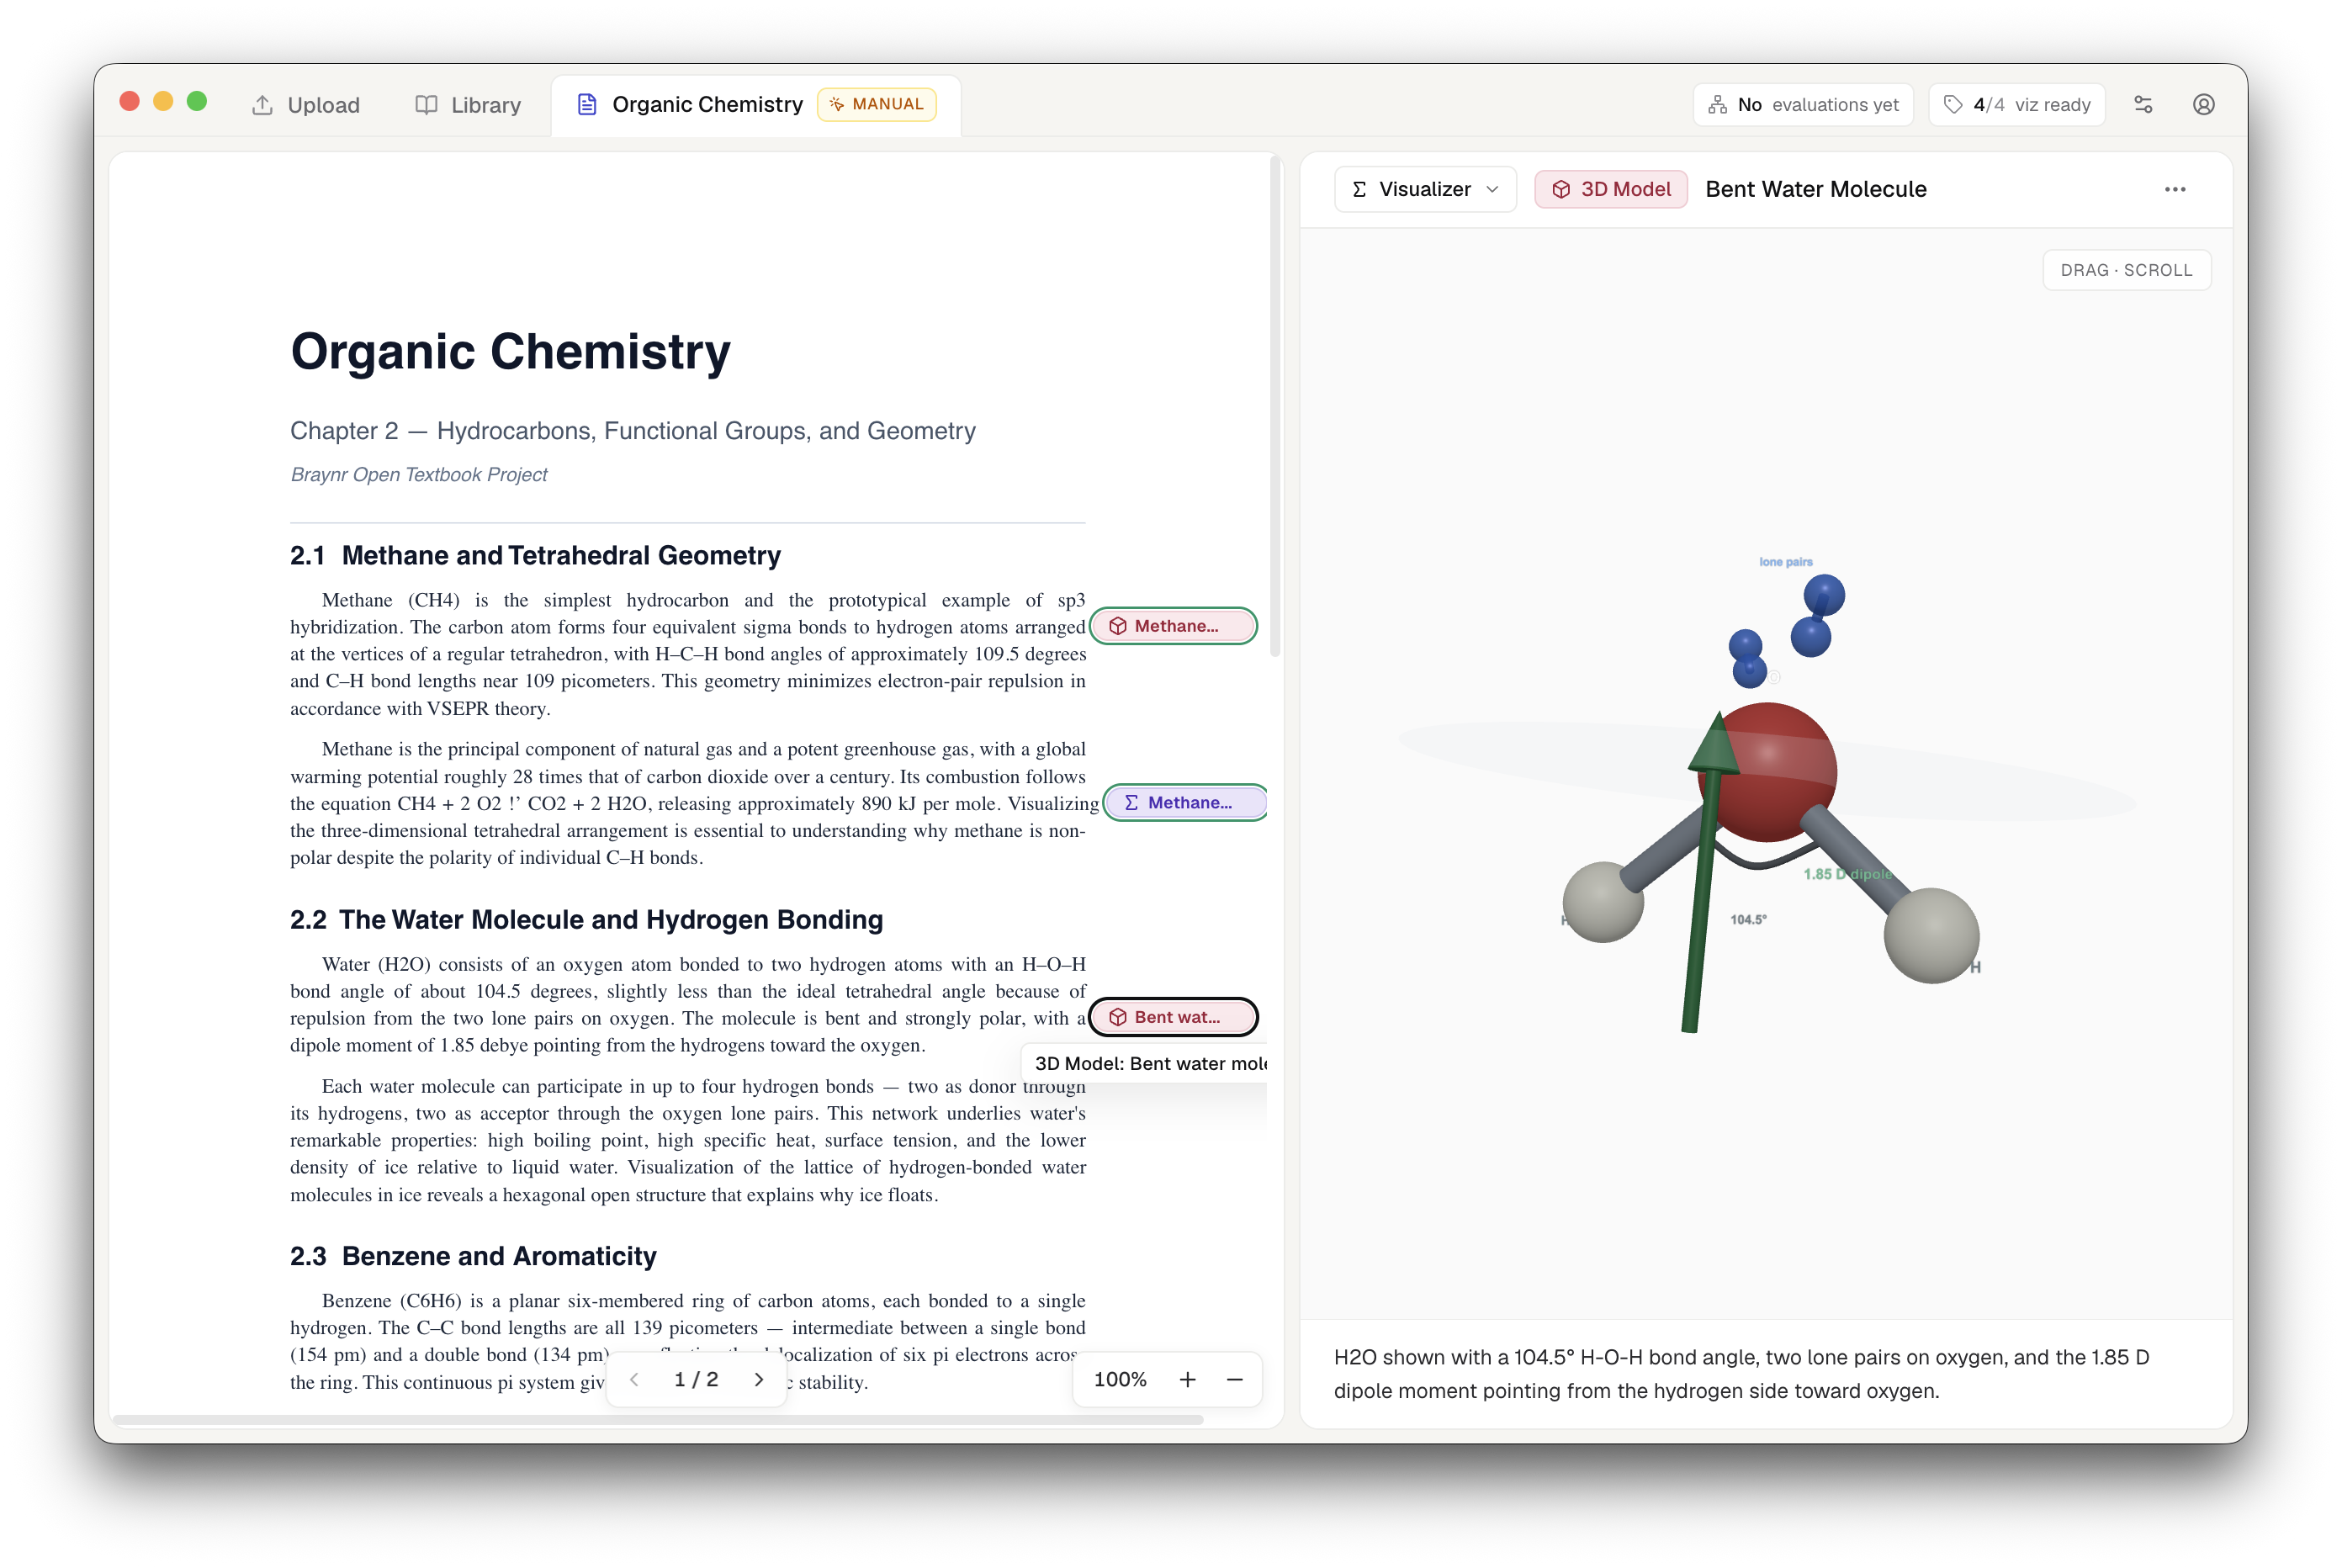Screen dimensions: 2342x1568
Task: Open the Upload tab
Action: click(305, 105)
